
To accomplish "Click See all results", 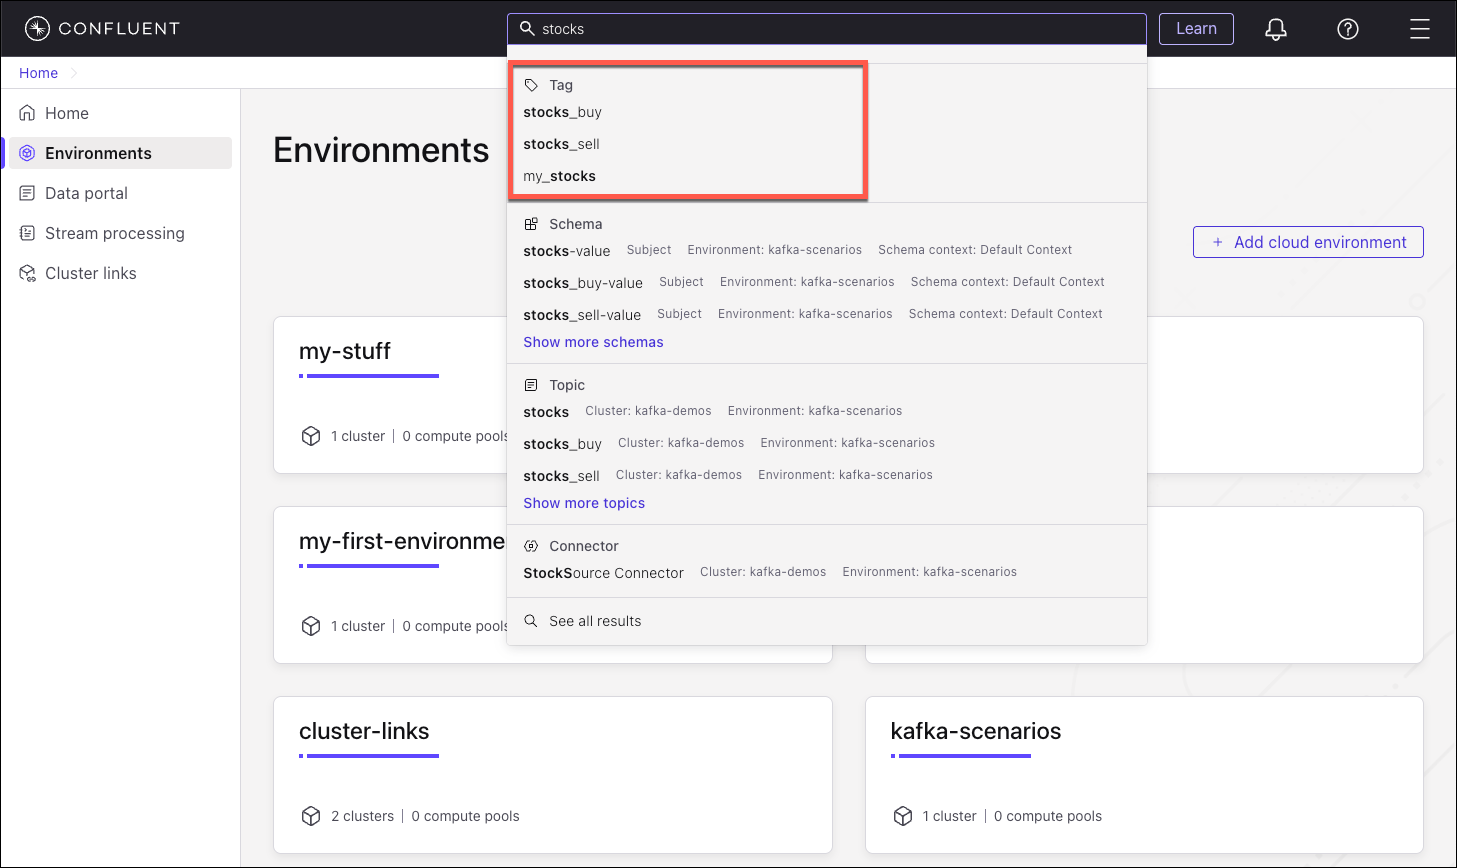I will click(595, 621).
